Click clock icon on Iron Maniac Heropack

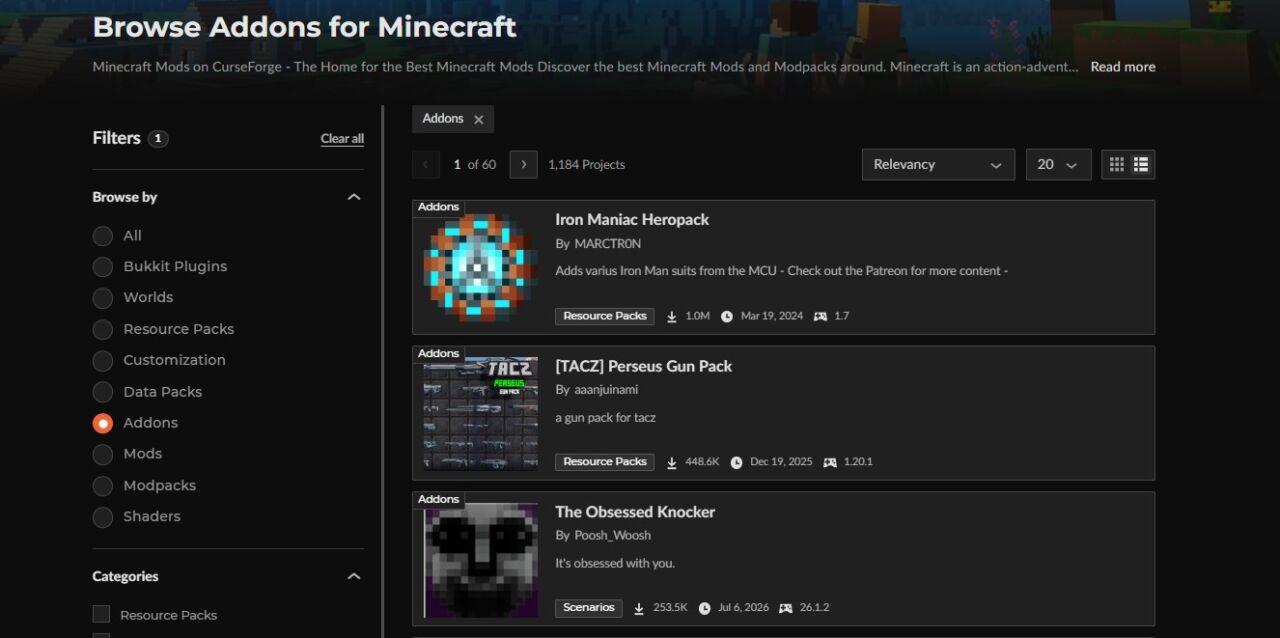727,316
